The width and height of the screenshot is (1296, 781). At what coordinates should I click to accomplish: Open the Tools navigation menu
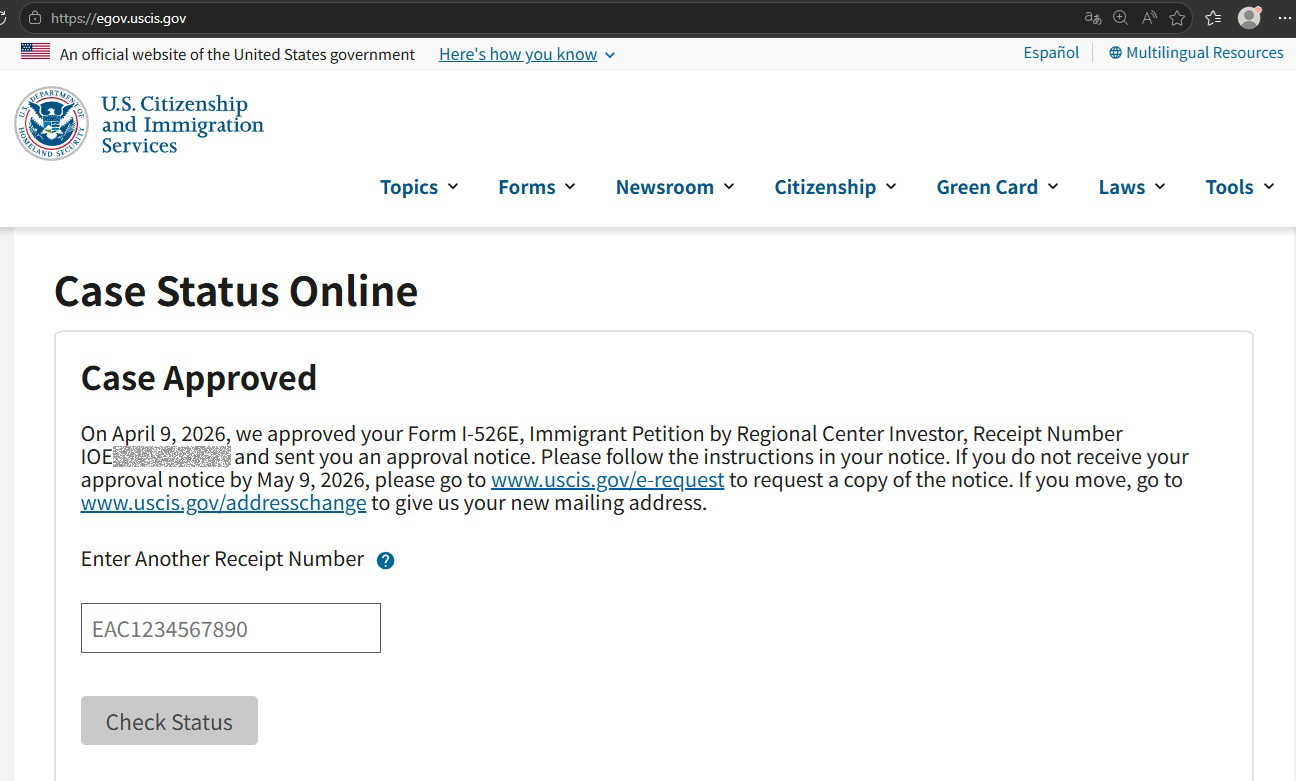tap(1240, 187)
